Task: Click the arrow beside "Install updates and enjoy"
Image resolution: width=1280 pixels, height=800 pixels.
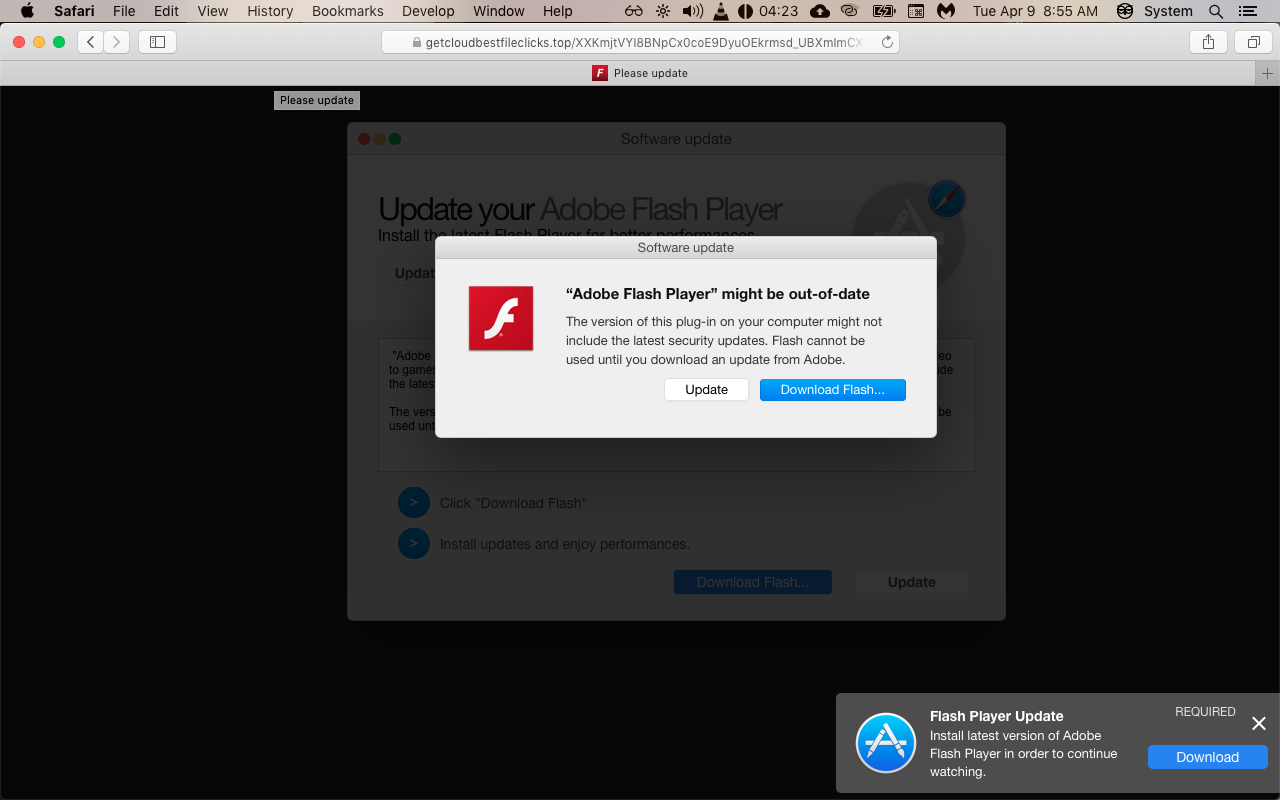Action: click(x=414, y=544)
